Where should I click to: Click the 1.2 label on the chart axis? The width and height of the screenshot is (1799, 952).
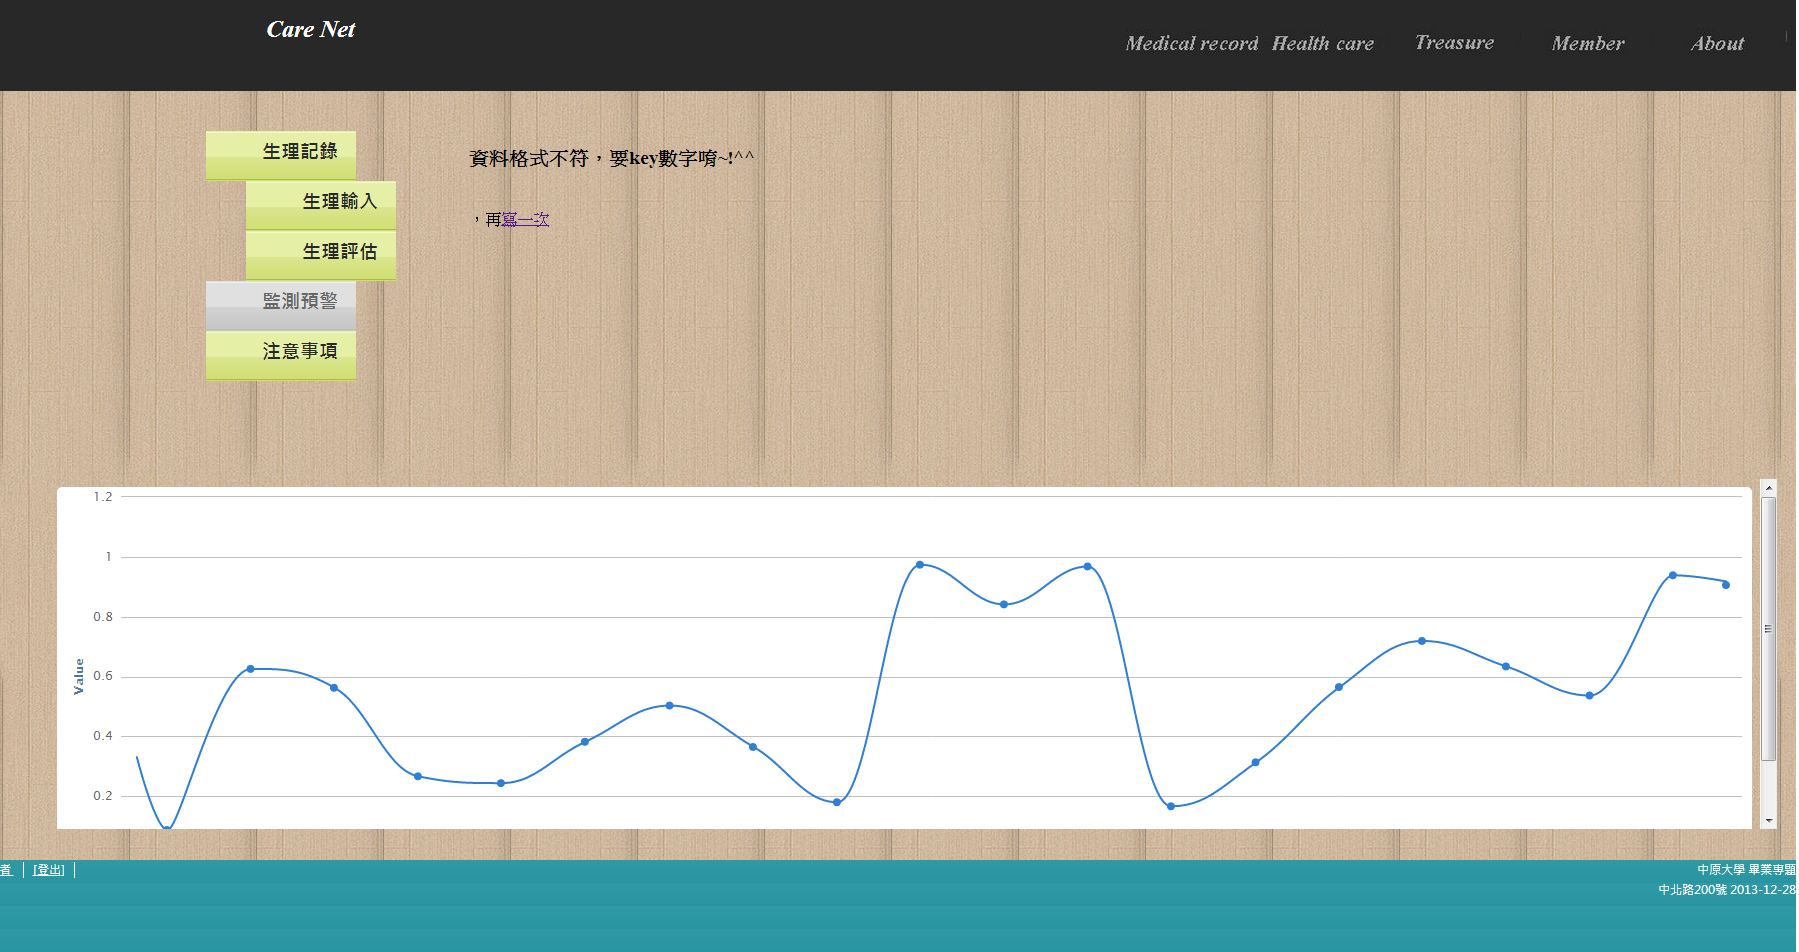pyautogui.click(x=103, y=497)
